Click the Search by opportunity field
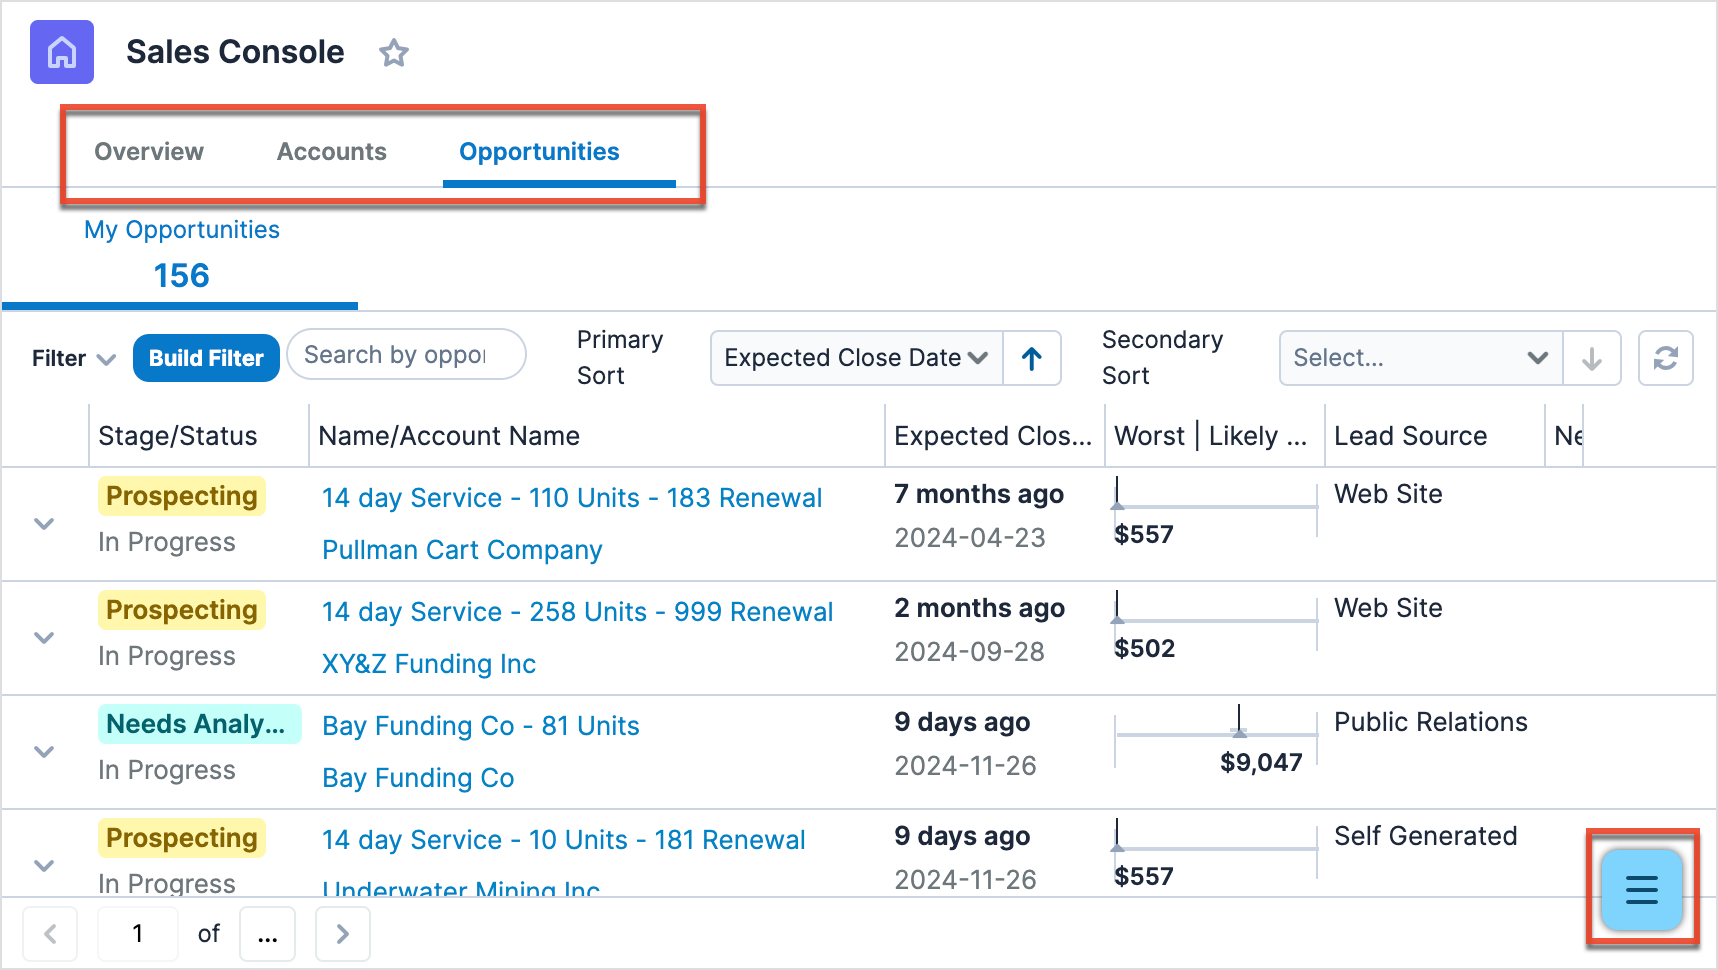The image size is (1718, 970). click(406, 355)
